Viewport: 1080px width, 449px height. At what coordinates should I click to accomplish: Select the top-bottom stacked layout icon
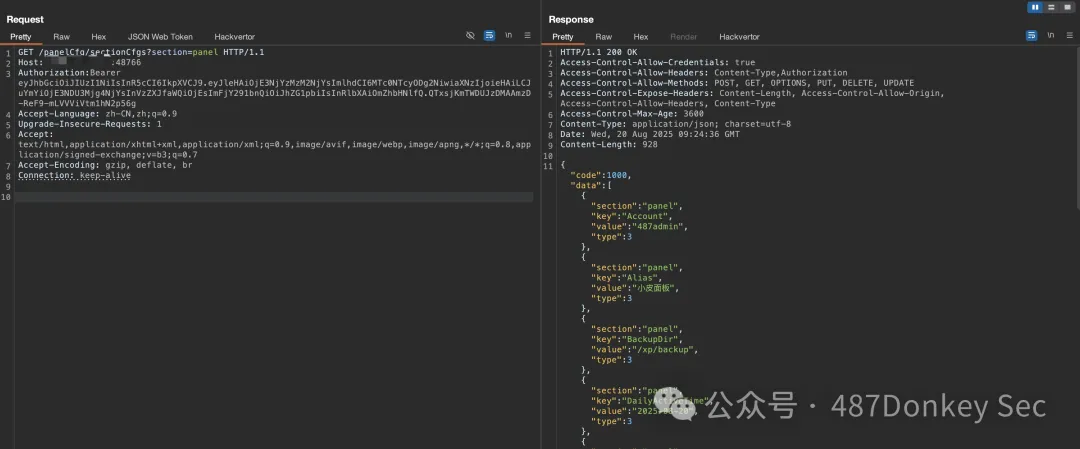(1051, 7)
